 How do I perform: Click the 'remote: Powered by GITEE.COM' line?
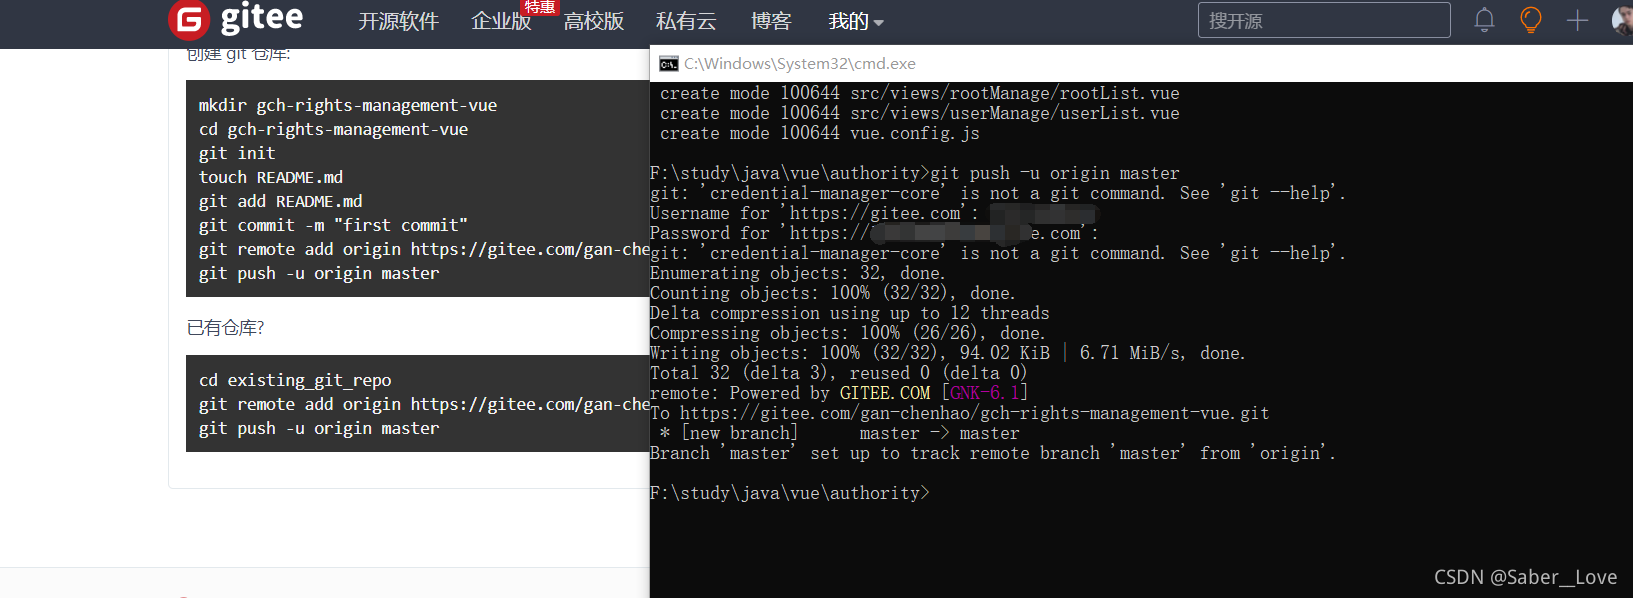coord(839,393)
